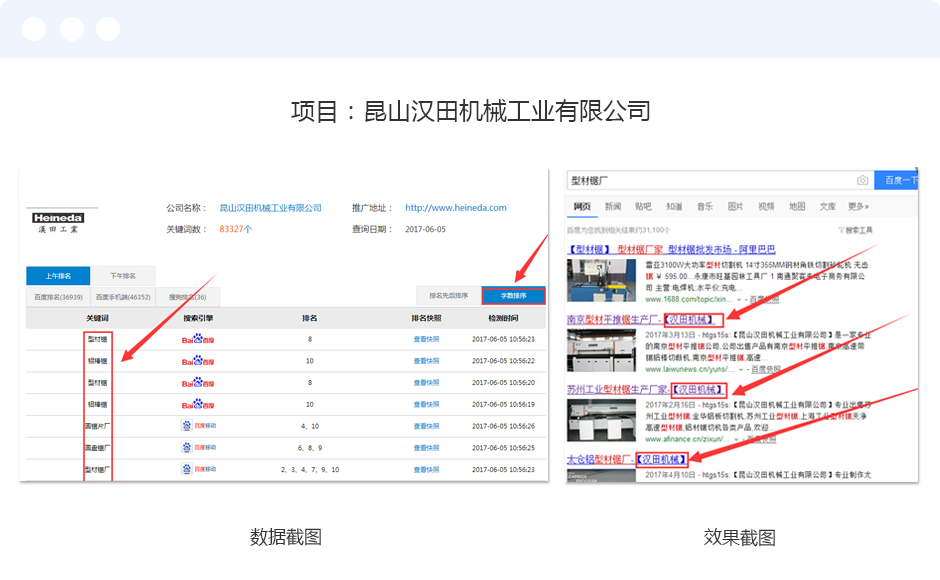
Task: Select the 百度手机端(46352) tab
Action: point(123,297)
